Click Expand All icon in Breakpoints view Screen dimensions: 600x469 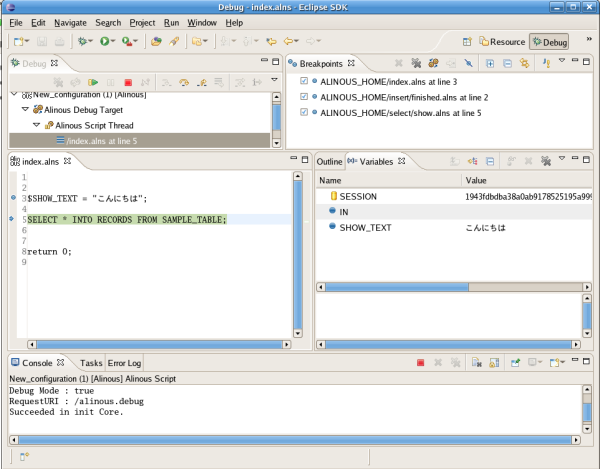tap(490, 64)
